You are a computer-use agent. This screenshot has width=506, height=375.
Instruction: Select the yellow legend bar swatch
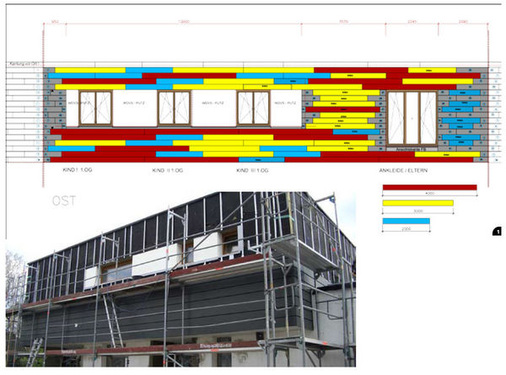[418, 203]
